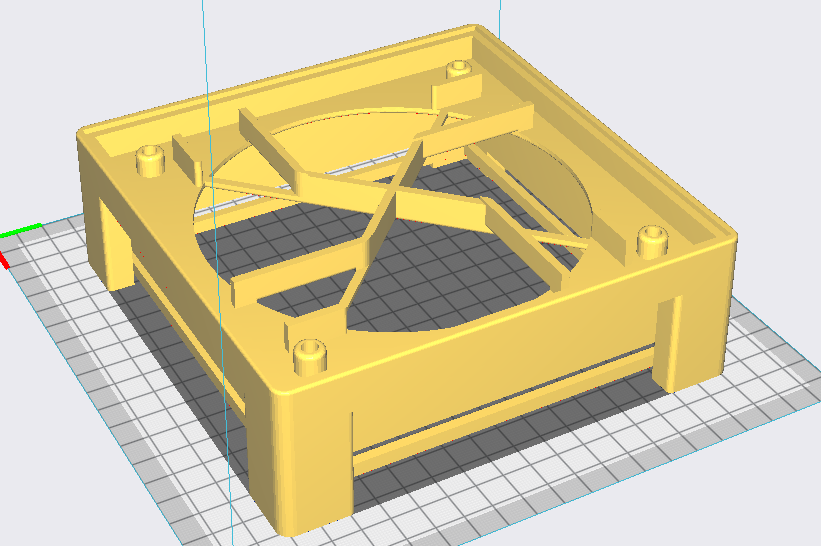Image resolution: width=821 pixels, height=546 pixels.
Task: Click the green Y axis indicator
Action: (x=21, y=230)
